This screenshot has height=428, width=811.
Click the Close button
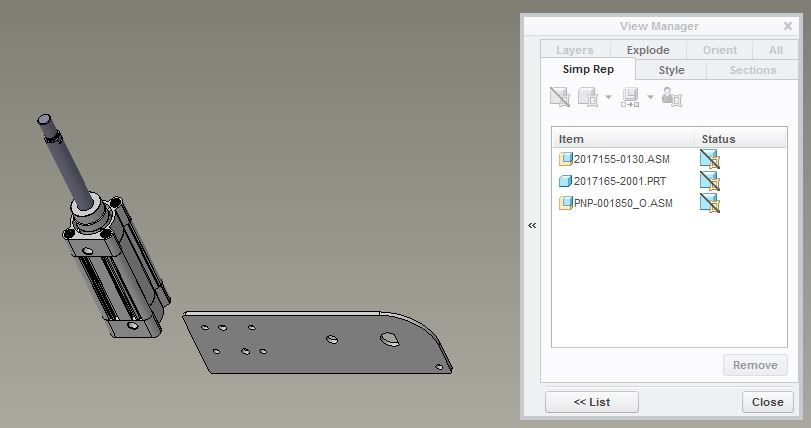[x=768, y=402]
